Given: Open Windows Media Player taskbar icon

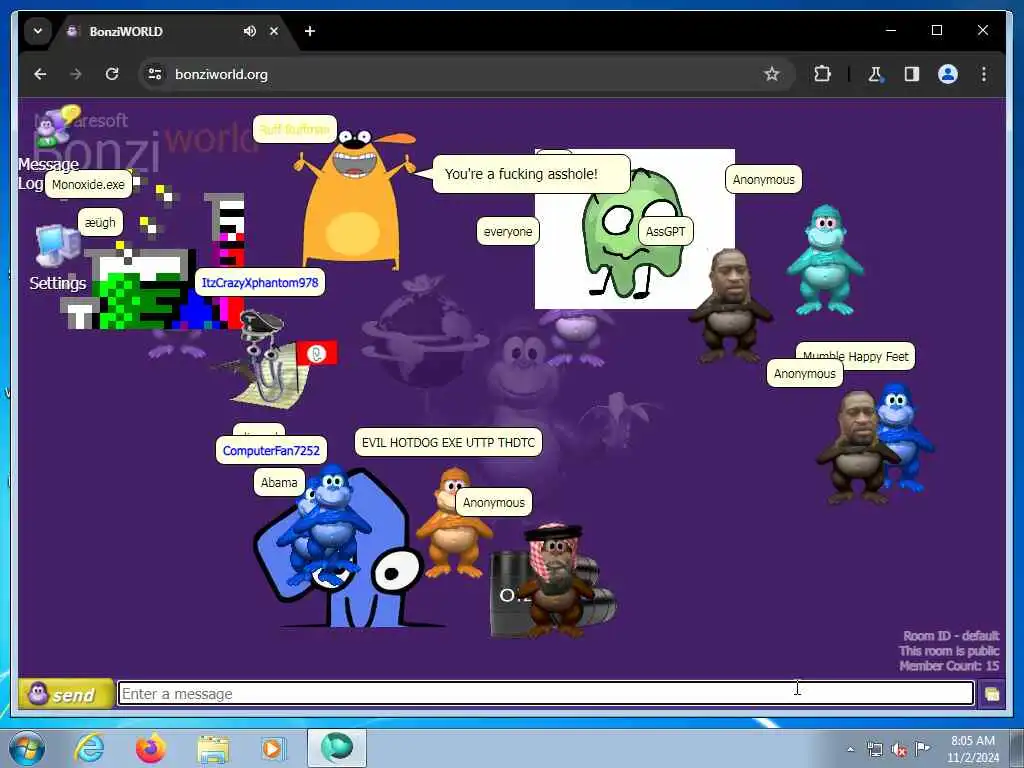Looking at the screenshot, I should pos(273,749).
